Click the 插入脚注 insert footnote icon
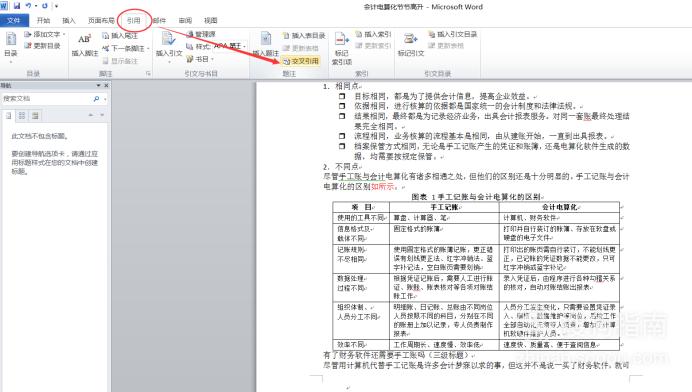This screenshot has height=392, width=692. point(85,39)
